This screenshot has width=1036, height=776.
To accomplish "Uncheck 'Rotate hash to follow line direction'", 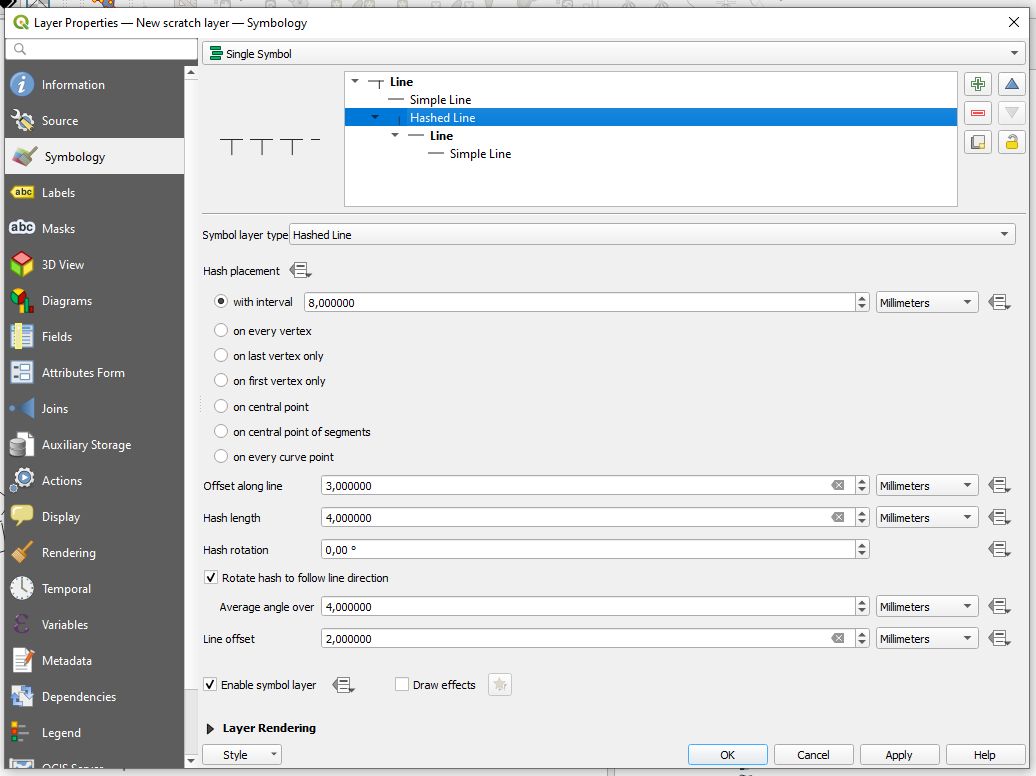I will pyautogui.click(x=211, y=578).
